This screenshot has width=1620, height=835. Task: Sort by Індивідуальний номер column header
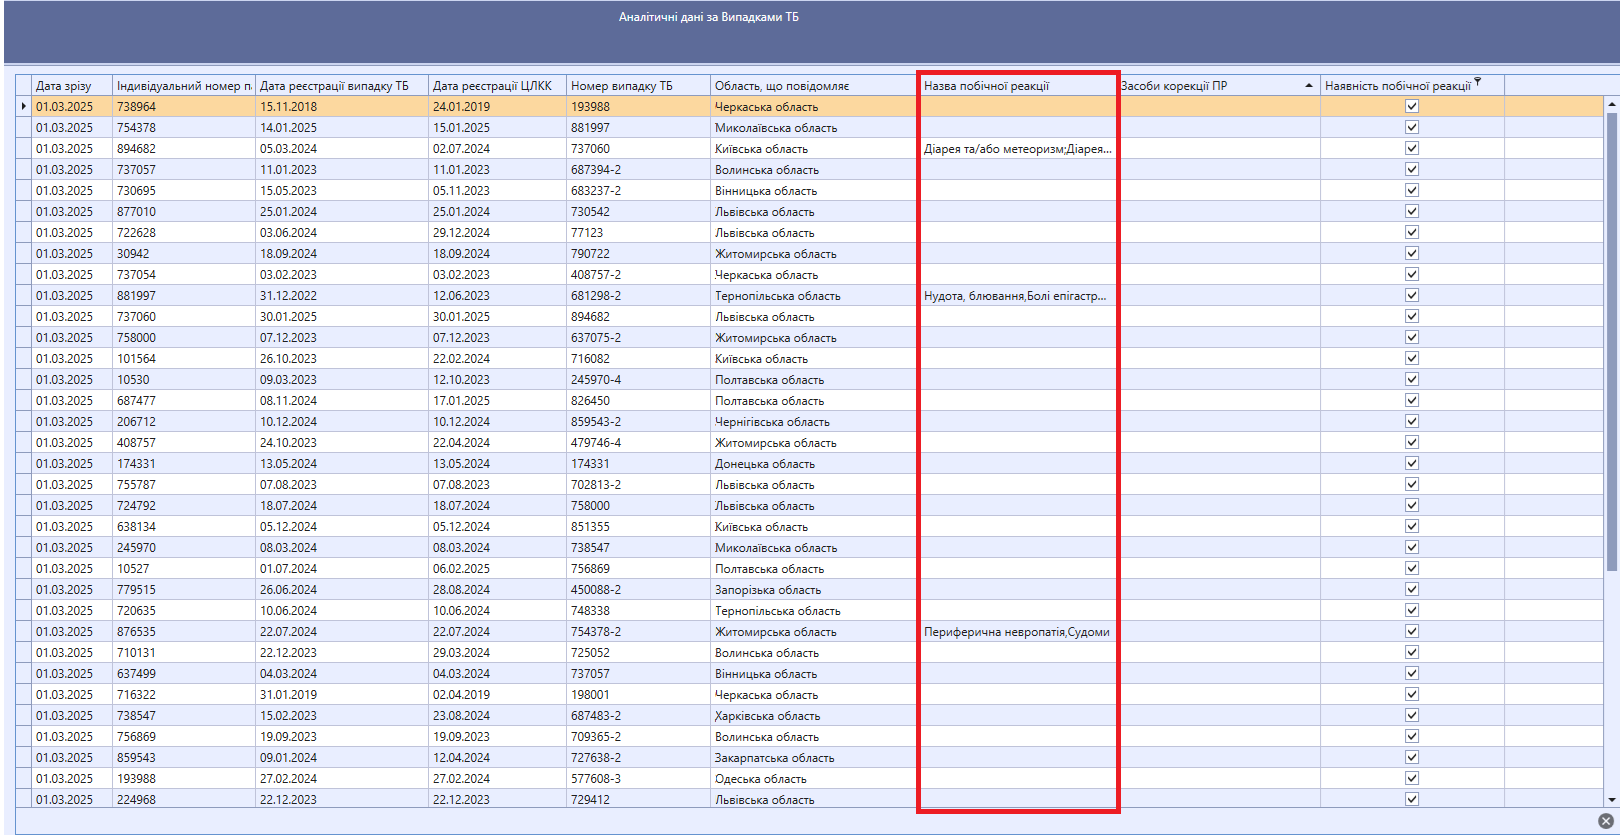point(184,86)
